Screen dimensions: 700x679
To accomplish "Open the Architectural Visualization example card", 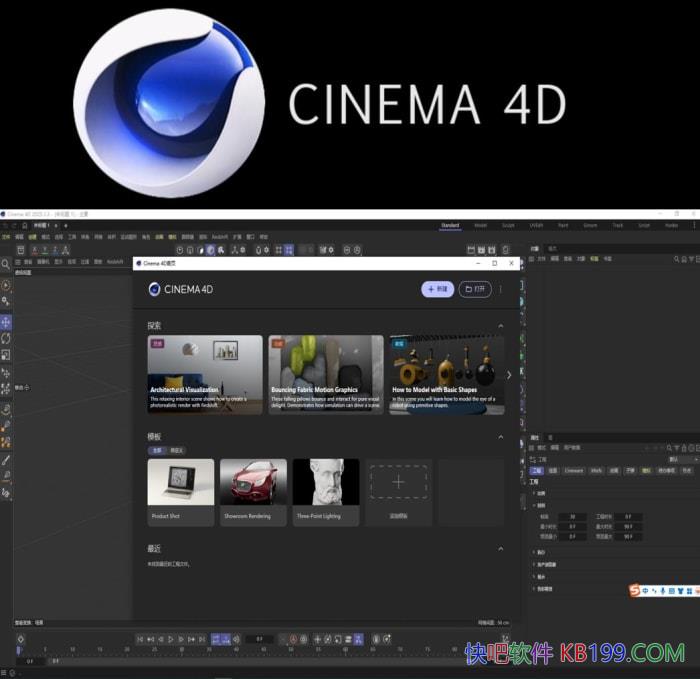I will (205, 375).
